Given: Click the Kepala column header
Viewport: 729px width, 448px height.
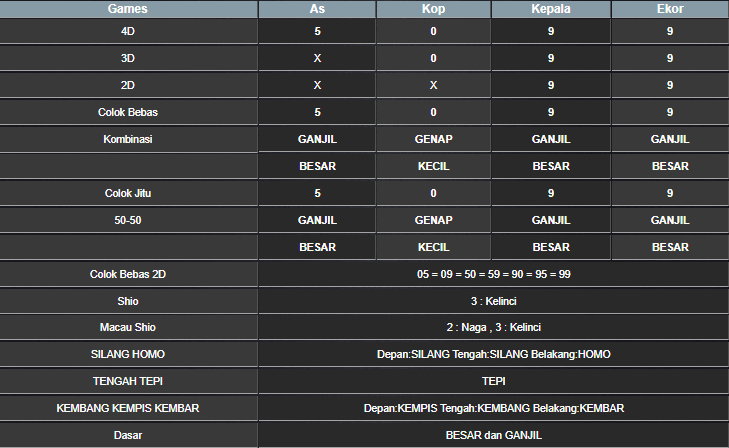Looking at the screenshot, I should coord(551,9).
